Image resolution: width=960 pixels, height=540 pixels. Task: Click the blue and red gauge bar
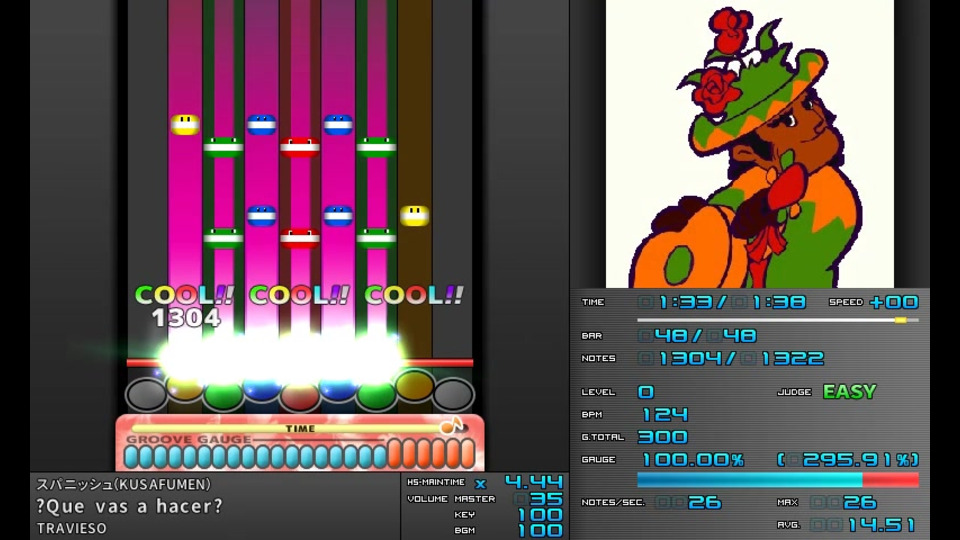tap(778, 480)
